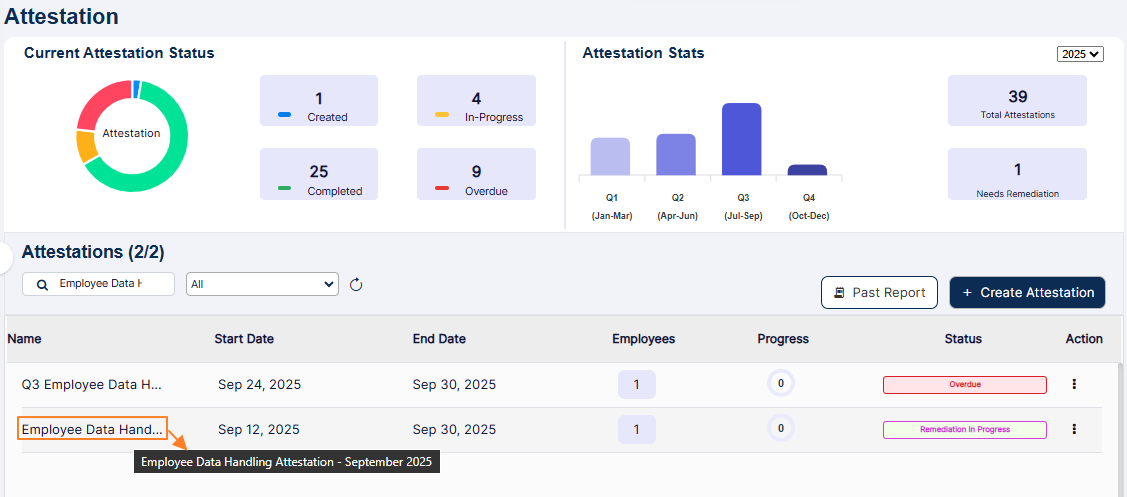
Task: Open the Employee Data Hand... attestation
Action: [92, 429]
